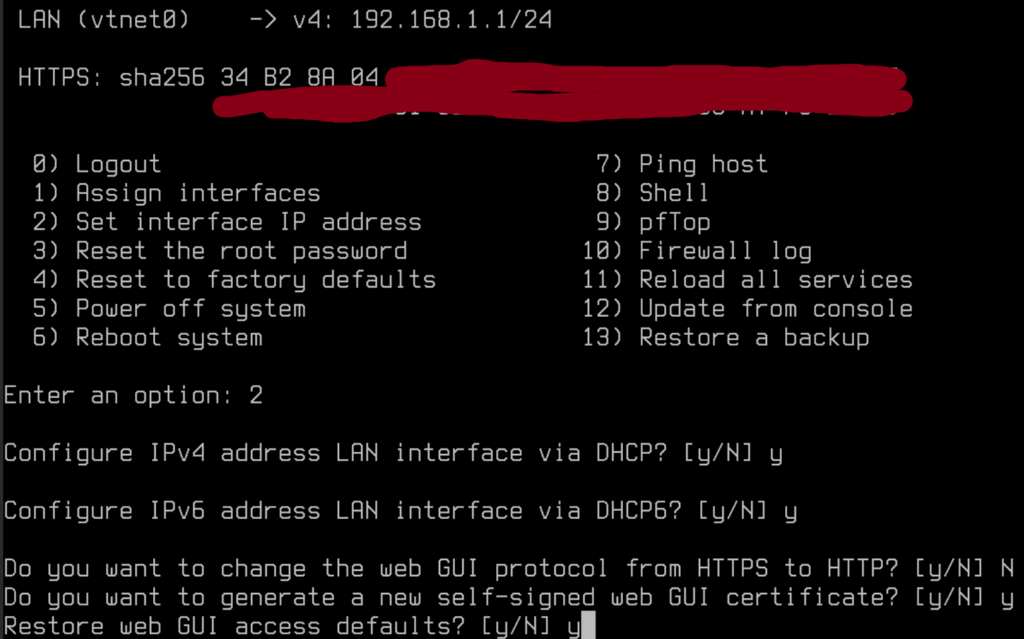Select "1) Assign interfaces" in console menu
This screenshot has height=639, width=1024.
[177, 193]
